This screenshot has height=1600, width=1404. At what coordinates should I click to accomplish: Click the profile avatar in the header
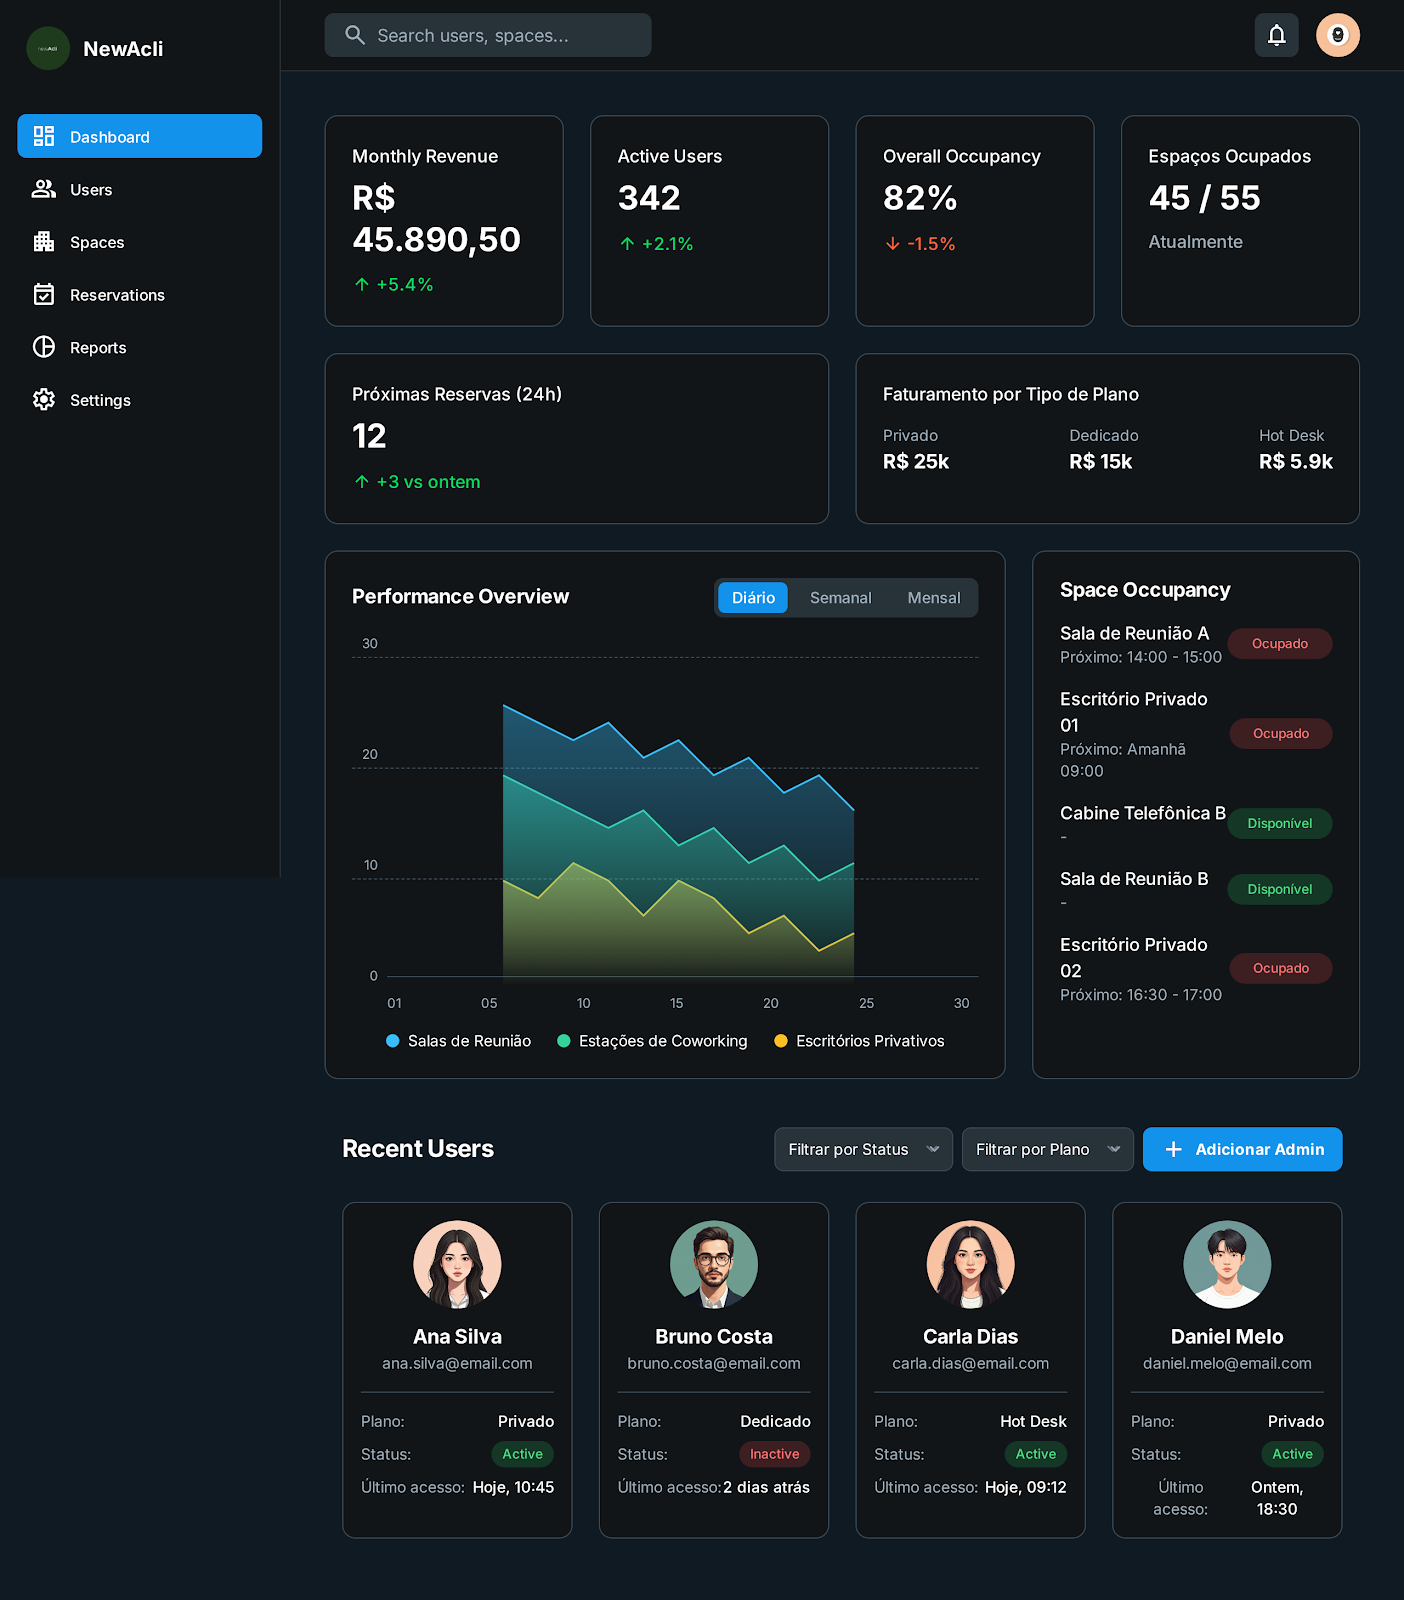tap(1337, 35)
